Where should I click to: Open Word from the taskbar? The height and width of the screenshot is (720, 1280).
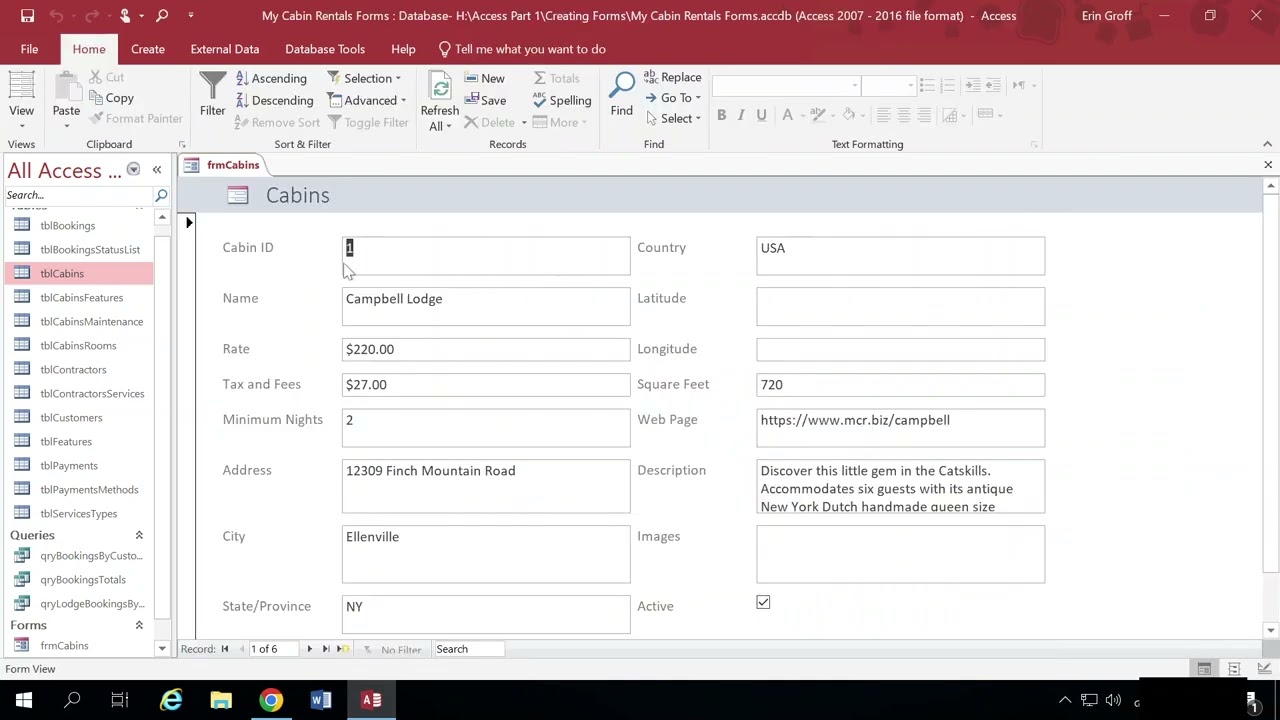[321, 700]
